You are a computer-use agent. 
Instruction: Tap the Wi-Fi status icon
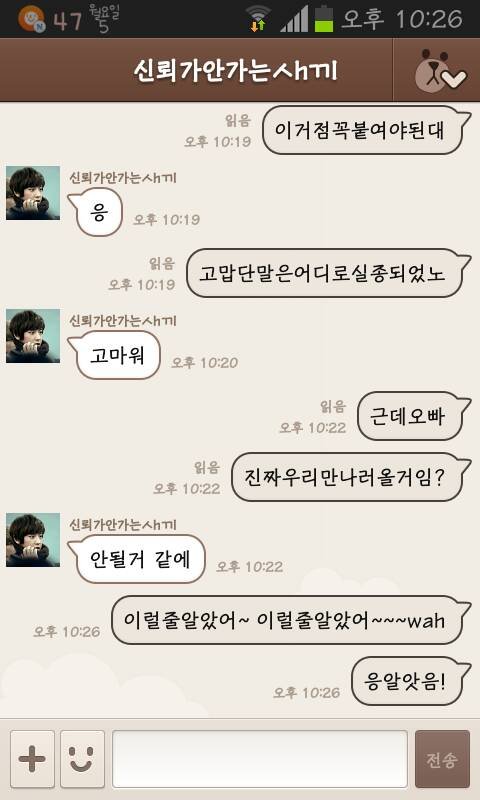coord(258,18)
